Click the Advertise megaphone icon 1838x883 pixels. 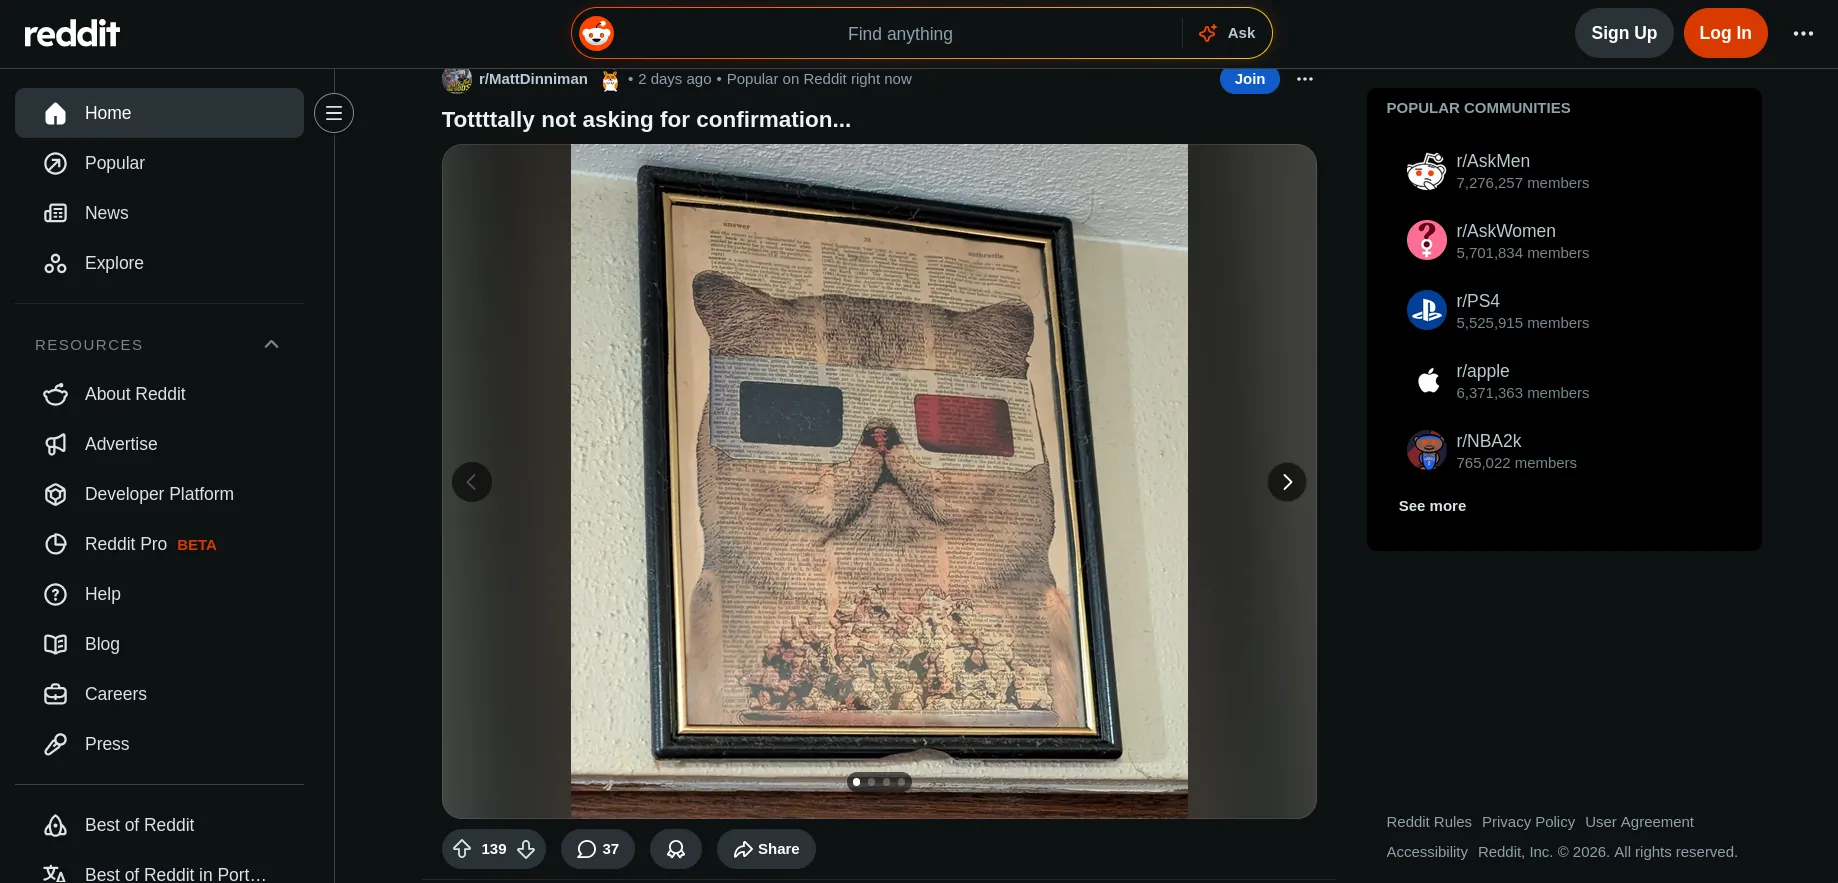click(x=56, y=444)
